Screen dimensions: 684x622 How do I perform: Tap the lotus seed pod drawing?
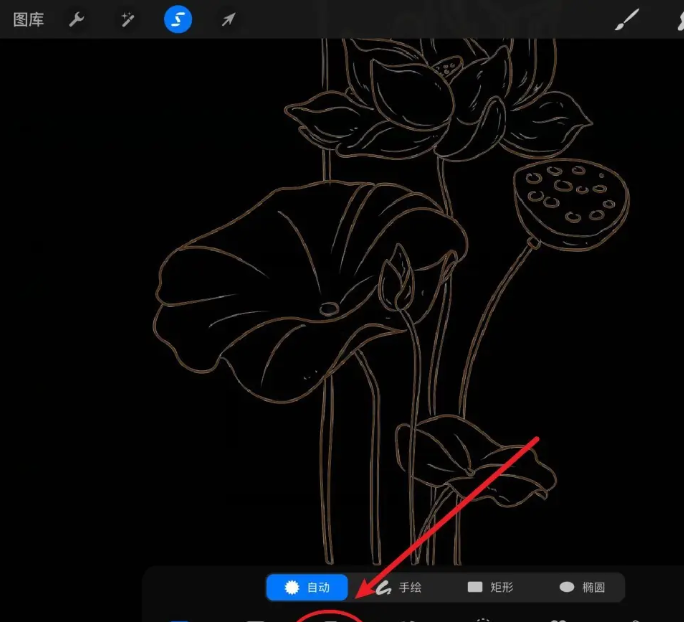pos(571,204)
